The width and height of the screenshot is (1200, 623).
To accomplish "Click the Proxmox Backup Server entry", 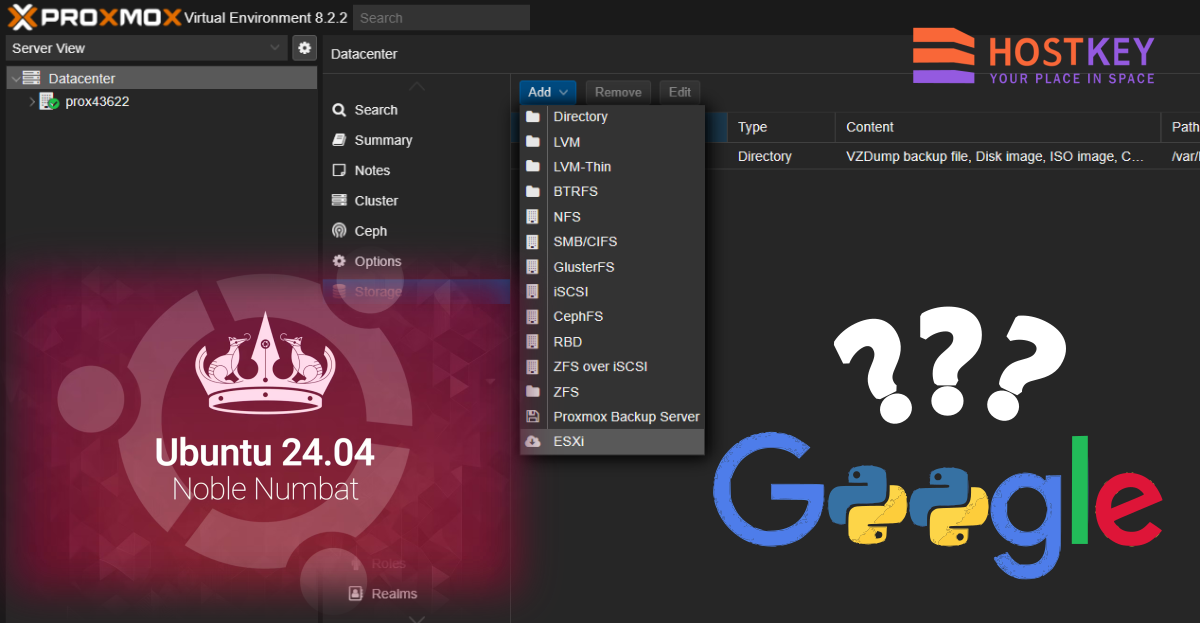I will pos(612,417).
